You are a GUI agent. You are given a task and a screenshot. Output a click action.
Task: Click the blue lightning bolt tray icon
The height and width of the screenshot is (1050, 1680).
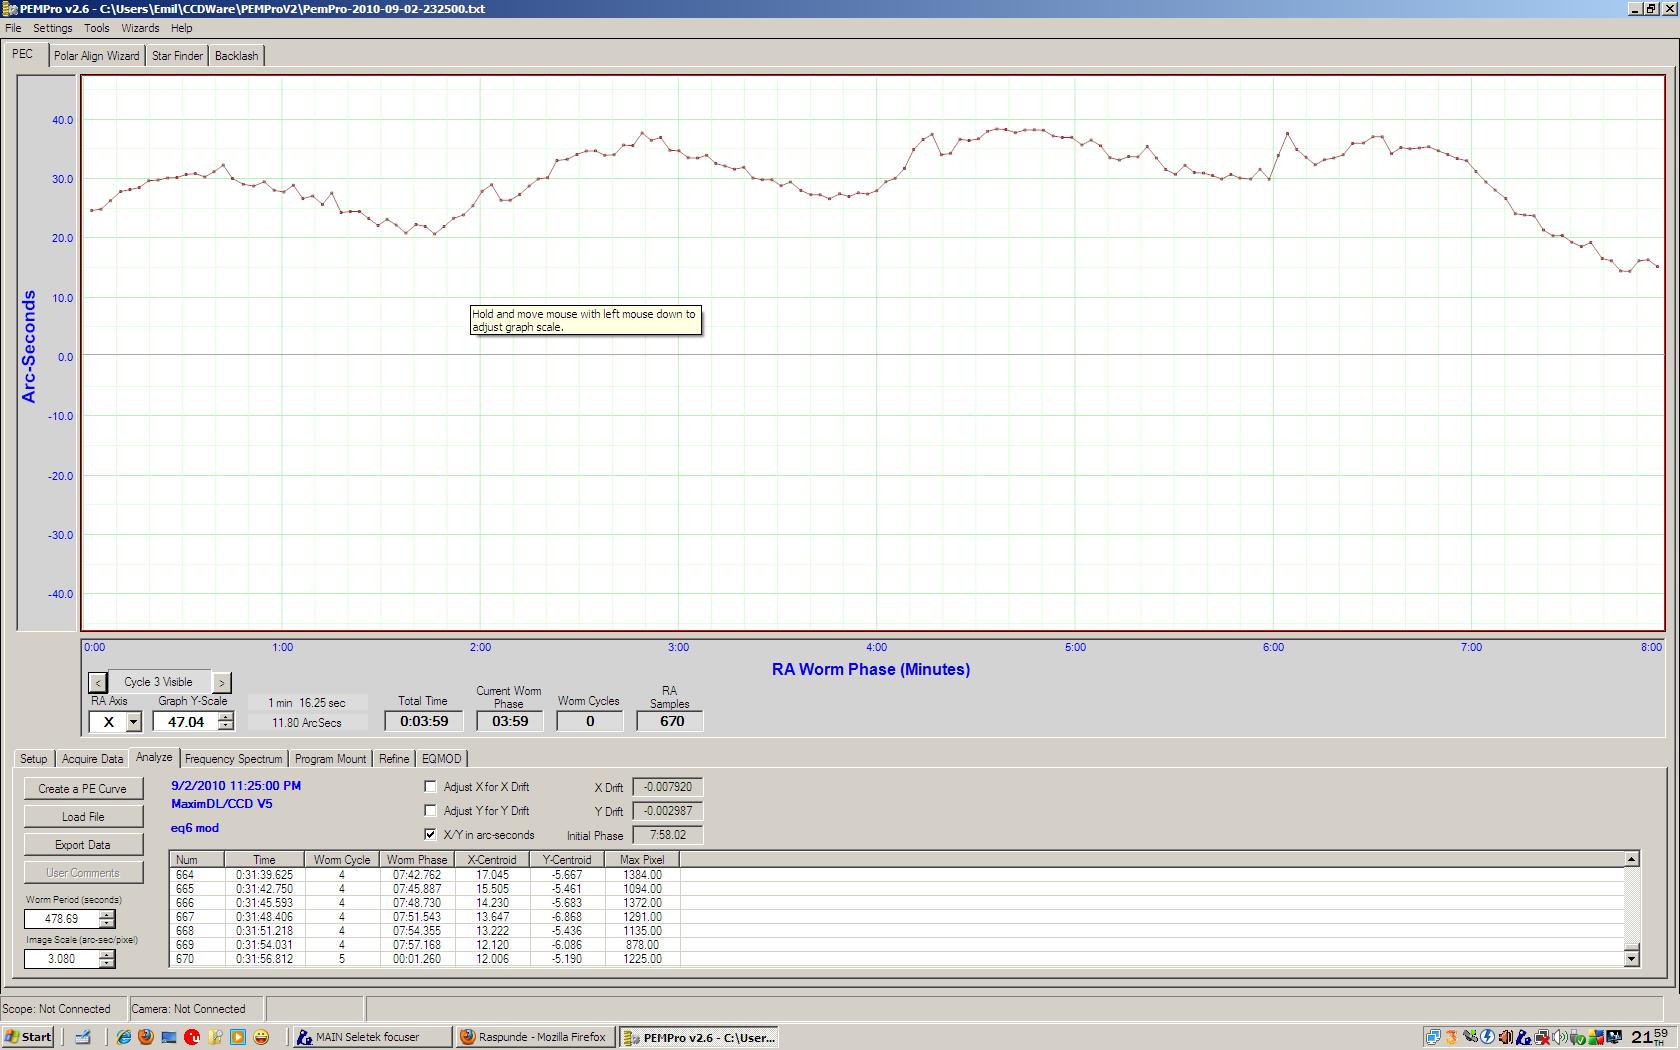pos(1487,1037)
